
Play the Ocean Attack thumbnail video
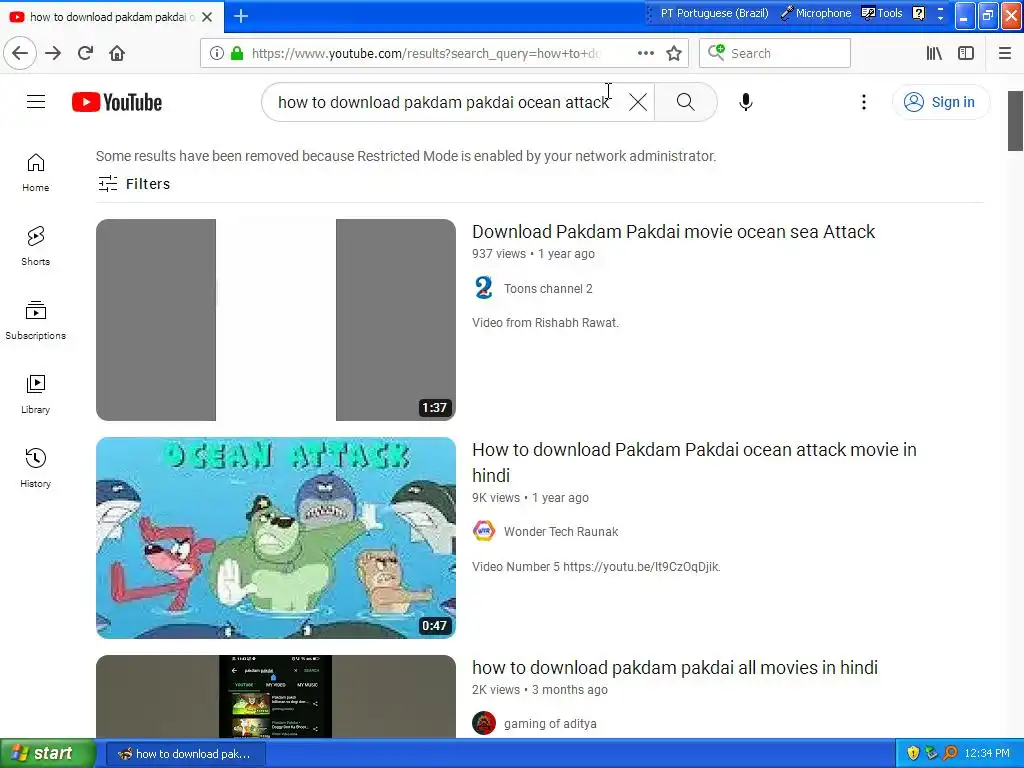click(x=276, y=537)
